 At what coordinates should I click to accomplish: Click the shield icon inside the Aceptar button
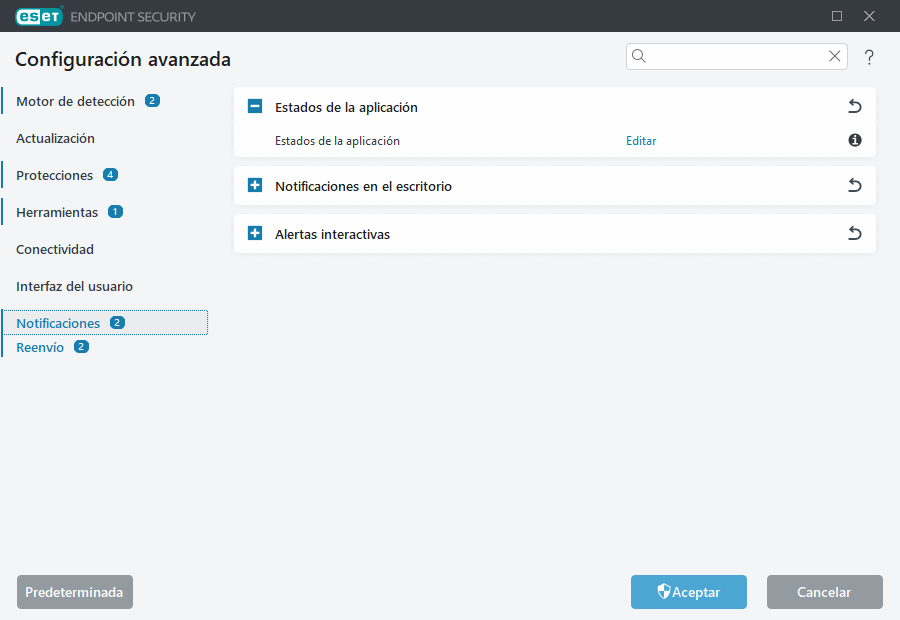[664, 592]
